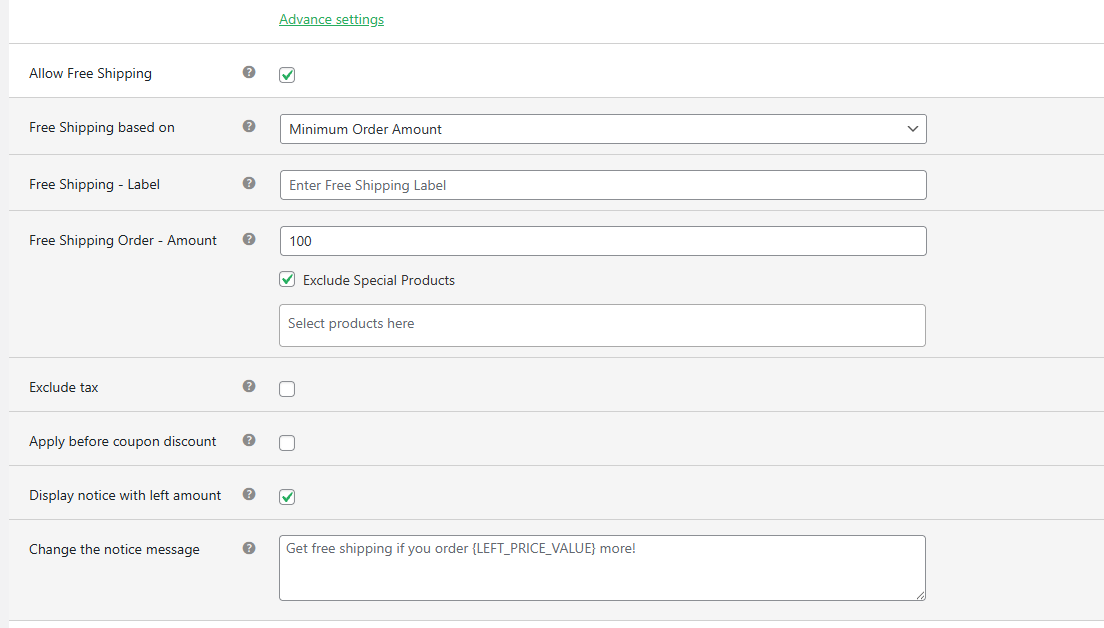
Task: Click the Select products here field
Action: pos(602,325)
